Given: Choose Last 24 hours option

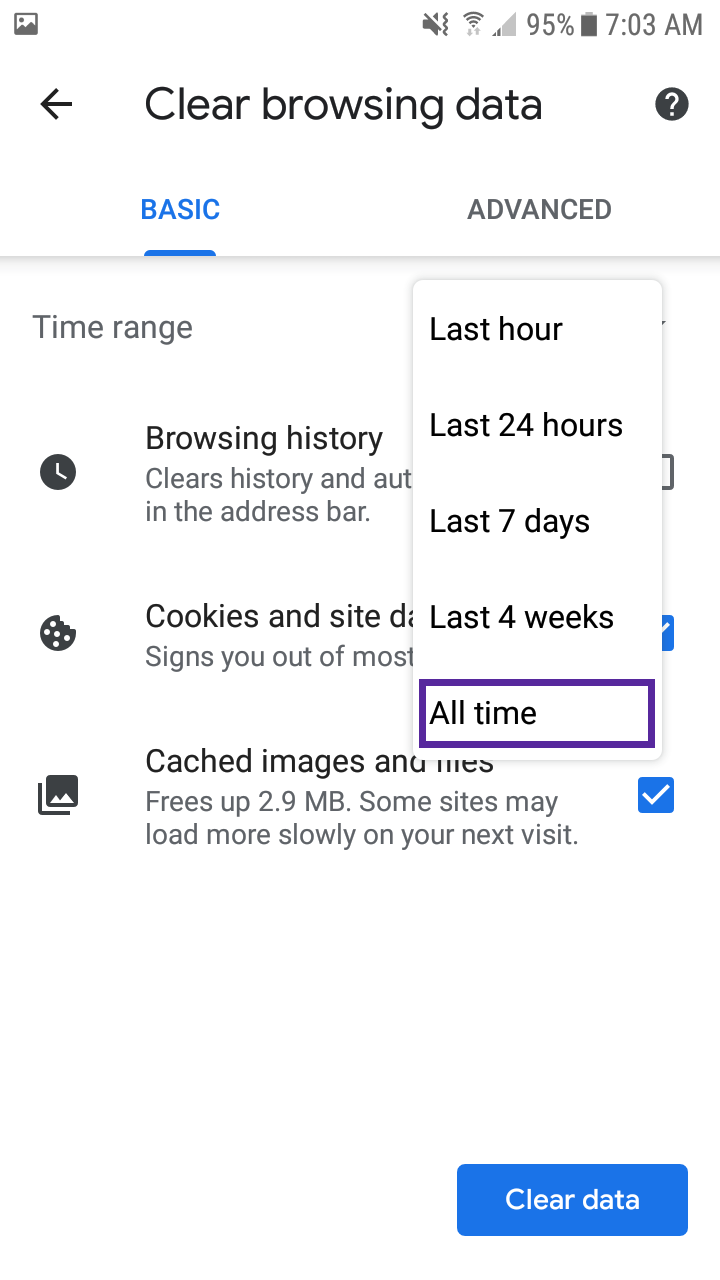Looking at the screenshot, I should (537, 425).
